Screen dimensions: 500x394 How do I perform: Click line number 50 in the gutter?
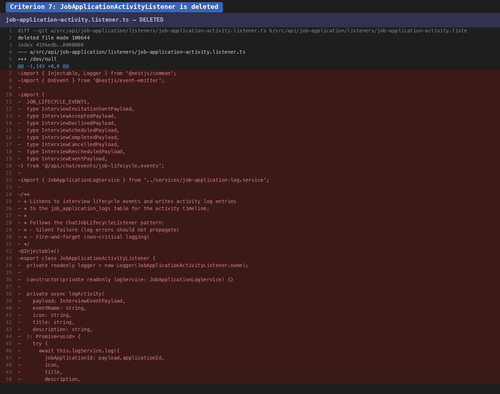tap(9, 379)
